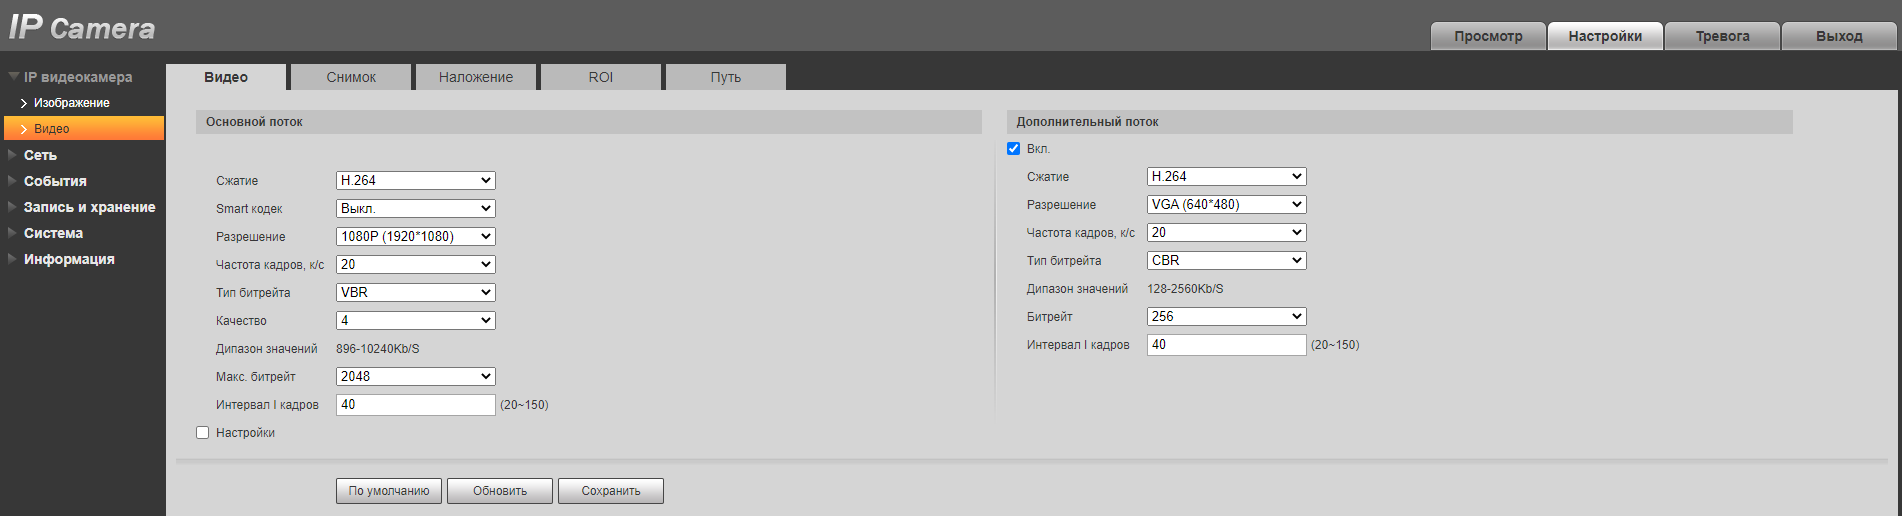Click the 896-10240Kb/S range value
Viewport: 1902px width, 516px height.
point(378,349)
